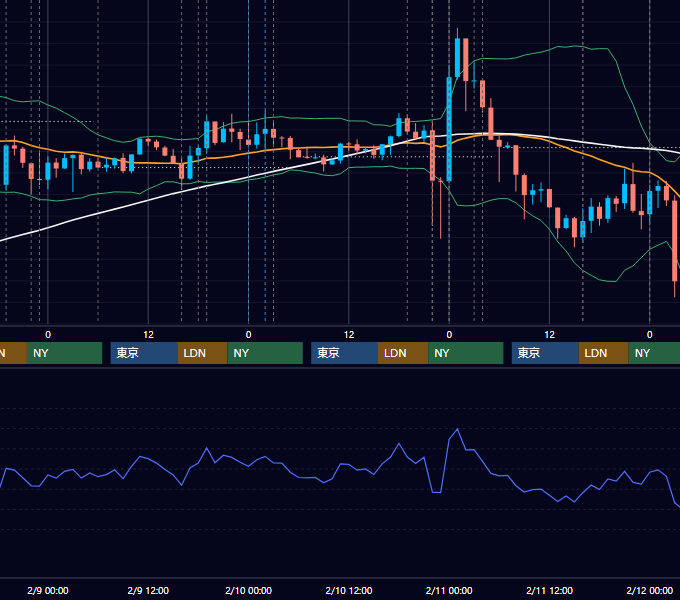Select the NY session block spanning 2/9 00:00
The height and width of the screenshot is (600, 680).
click(64, 353)
